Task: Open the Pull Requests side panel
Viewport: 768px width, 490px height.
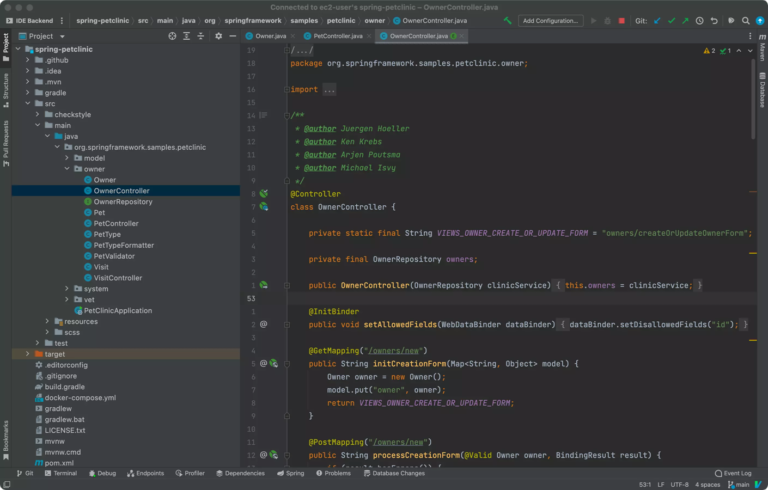Action: point(6,144)
